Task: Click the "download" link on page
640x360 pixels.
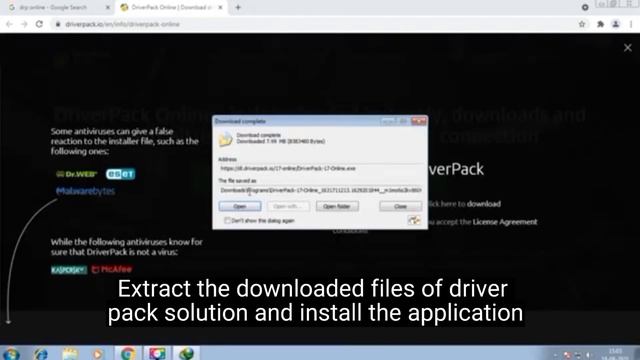Action: [x=484, y=204]
